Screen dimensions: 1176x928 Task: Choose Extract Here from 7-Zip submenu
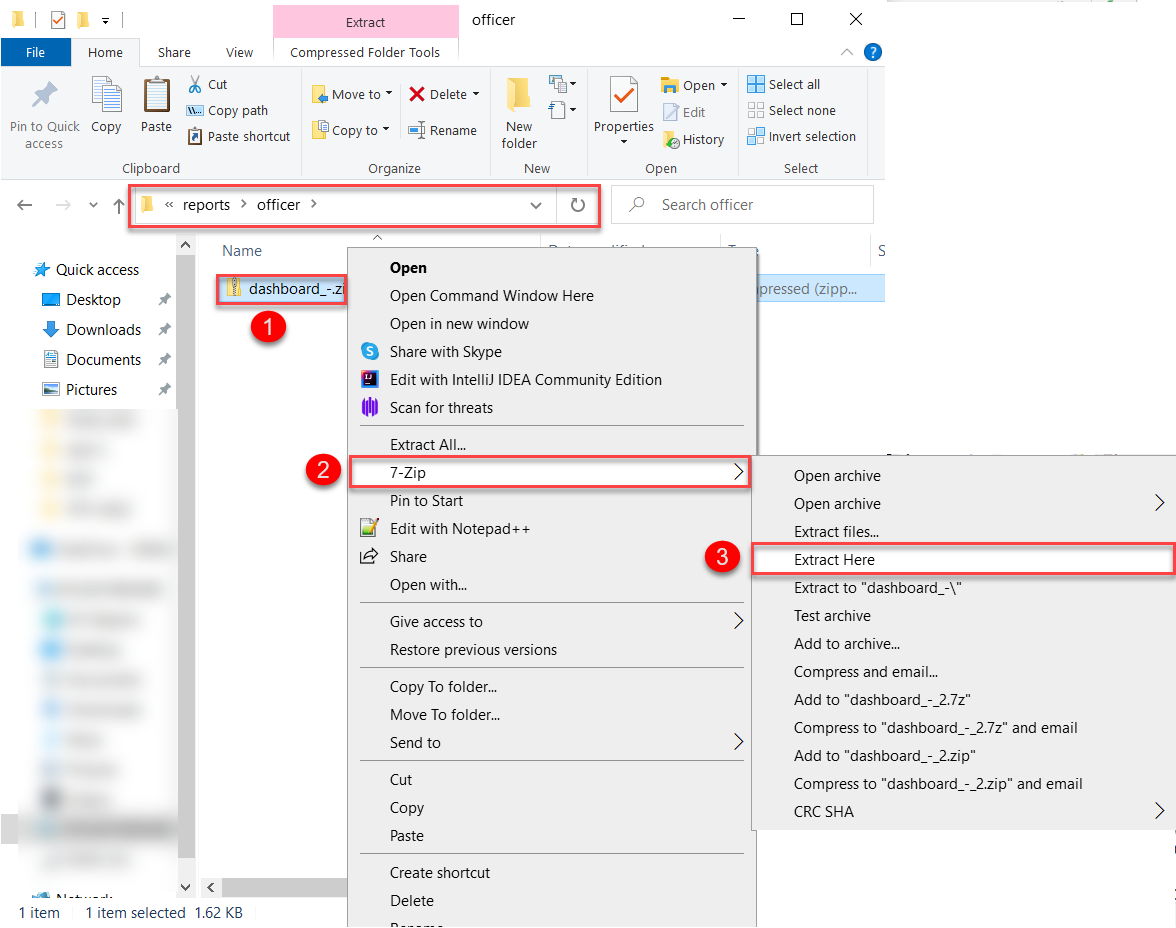834,560
